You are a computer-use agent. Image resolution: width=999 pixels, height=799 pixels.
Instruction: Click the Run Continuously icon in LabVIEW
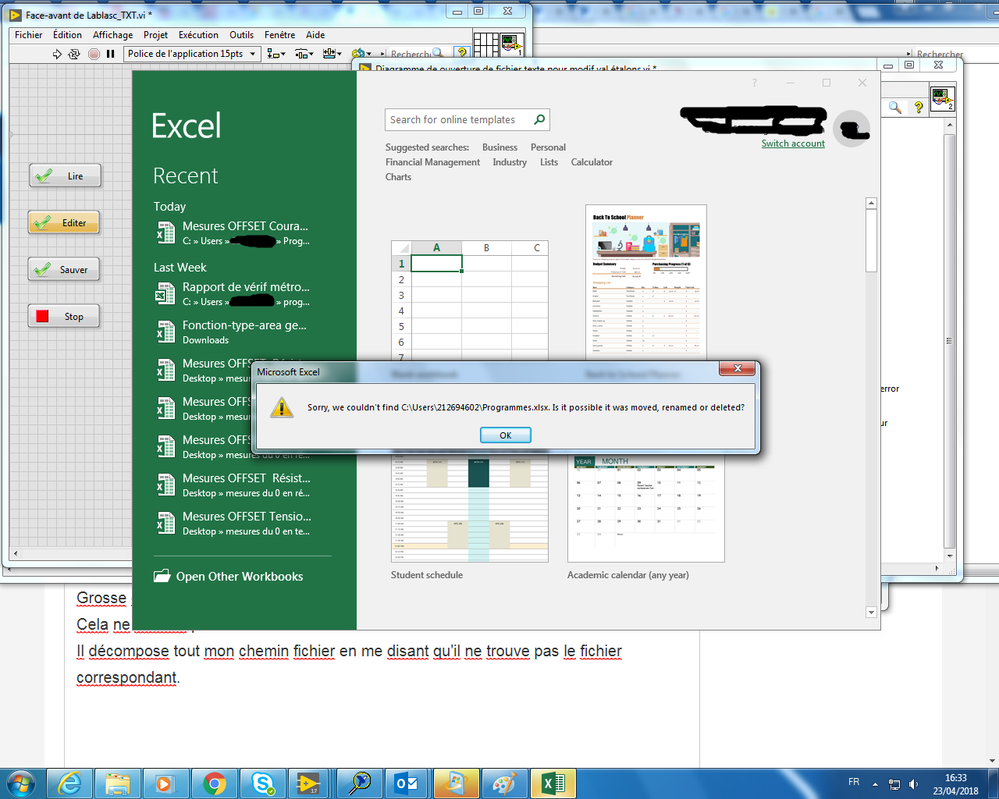coord(75,54)
